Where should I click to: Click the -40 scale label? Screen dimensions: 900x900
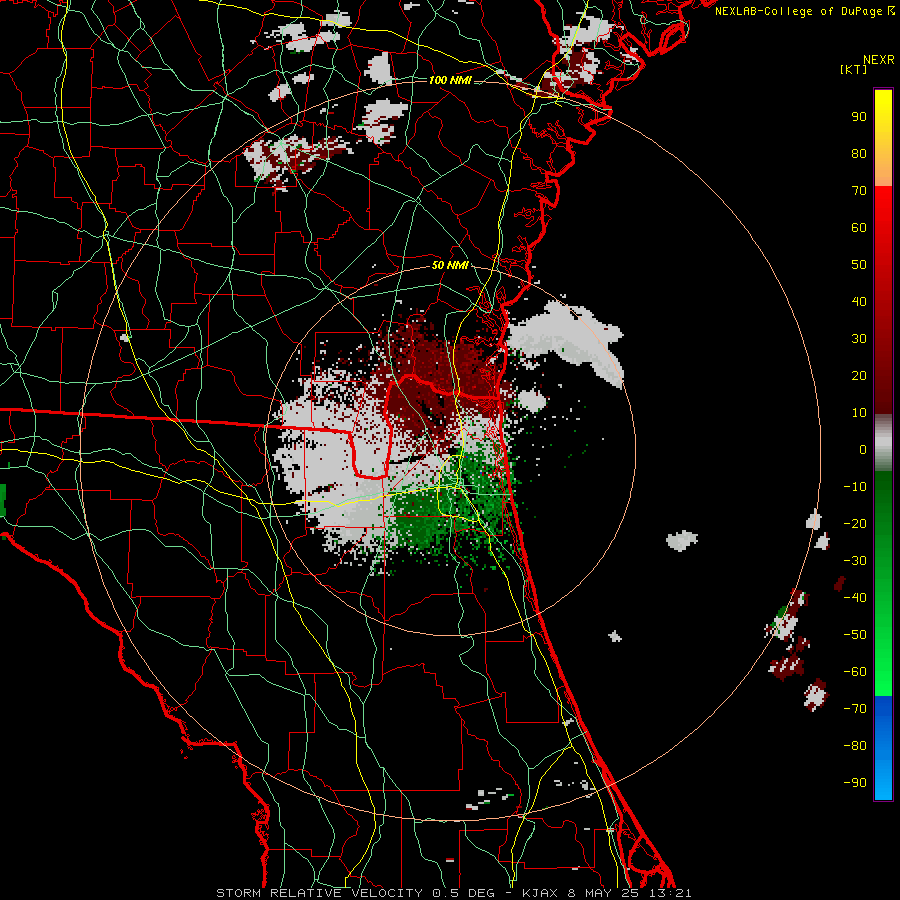click(x=855, y=598)
